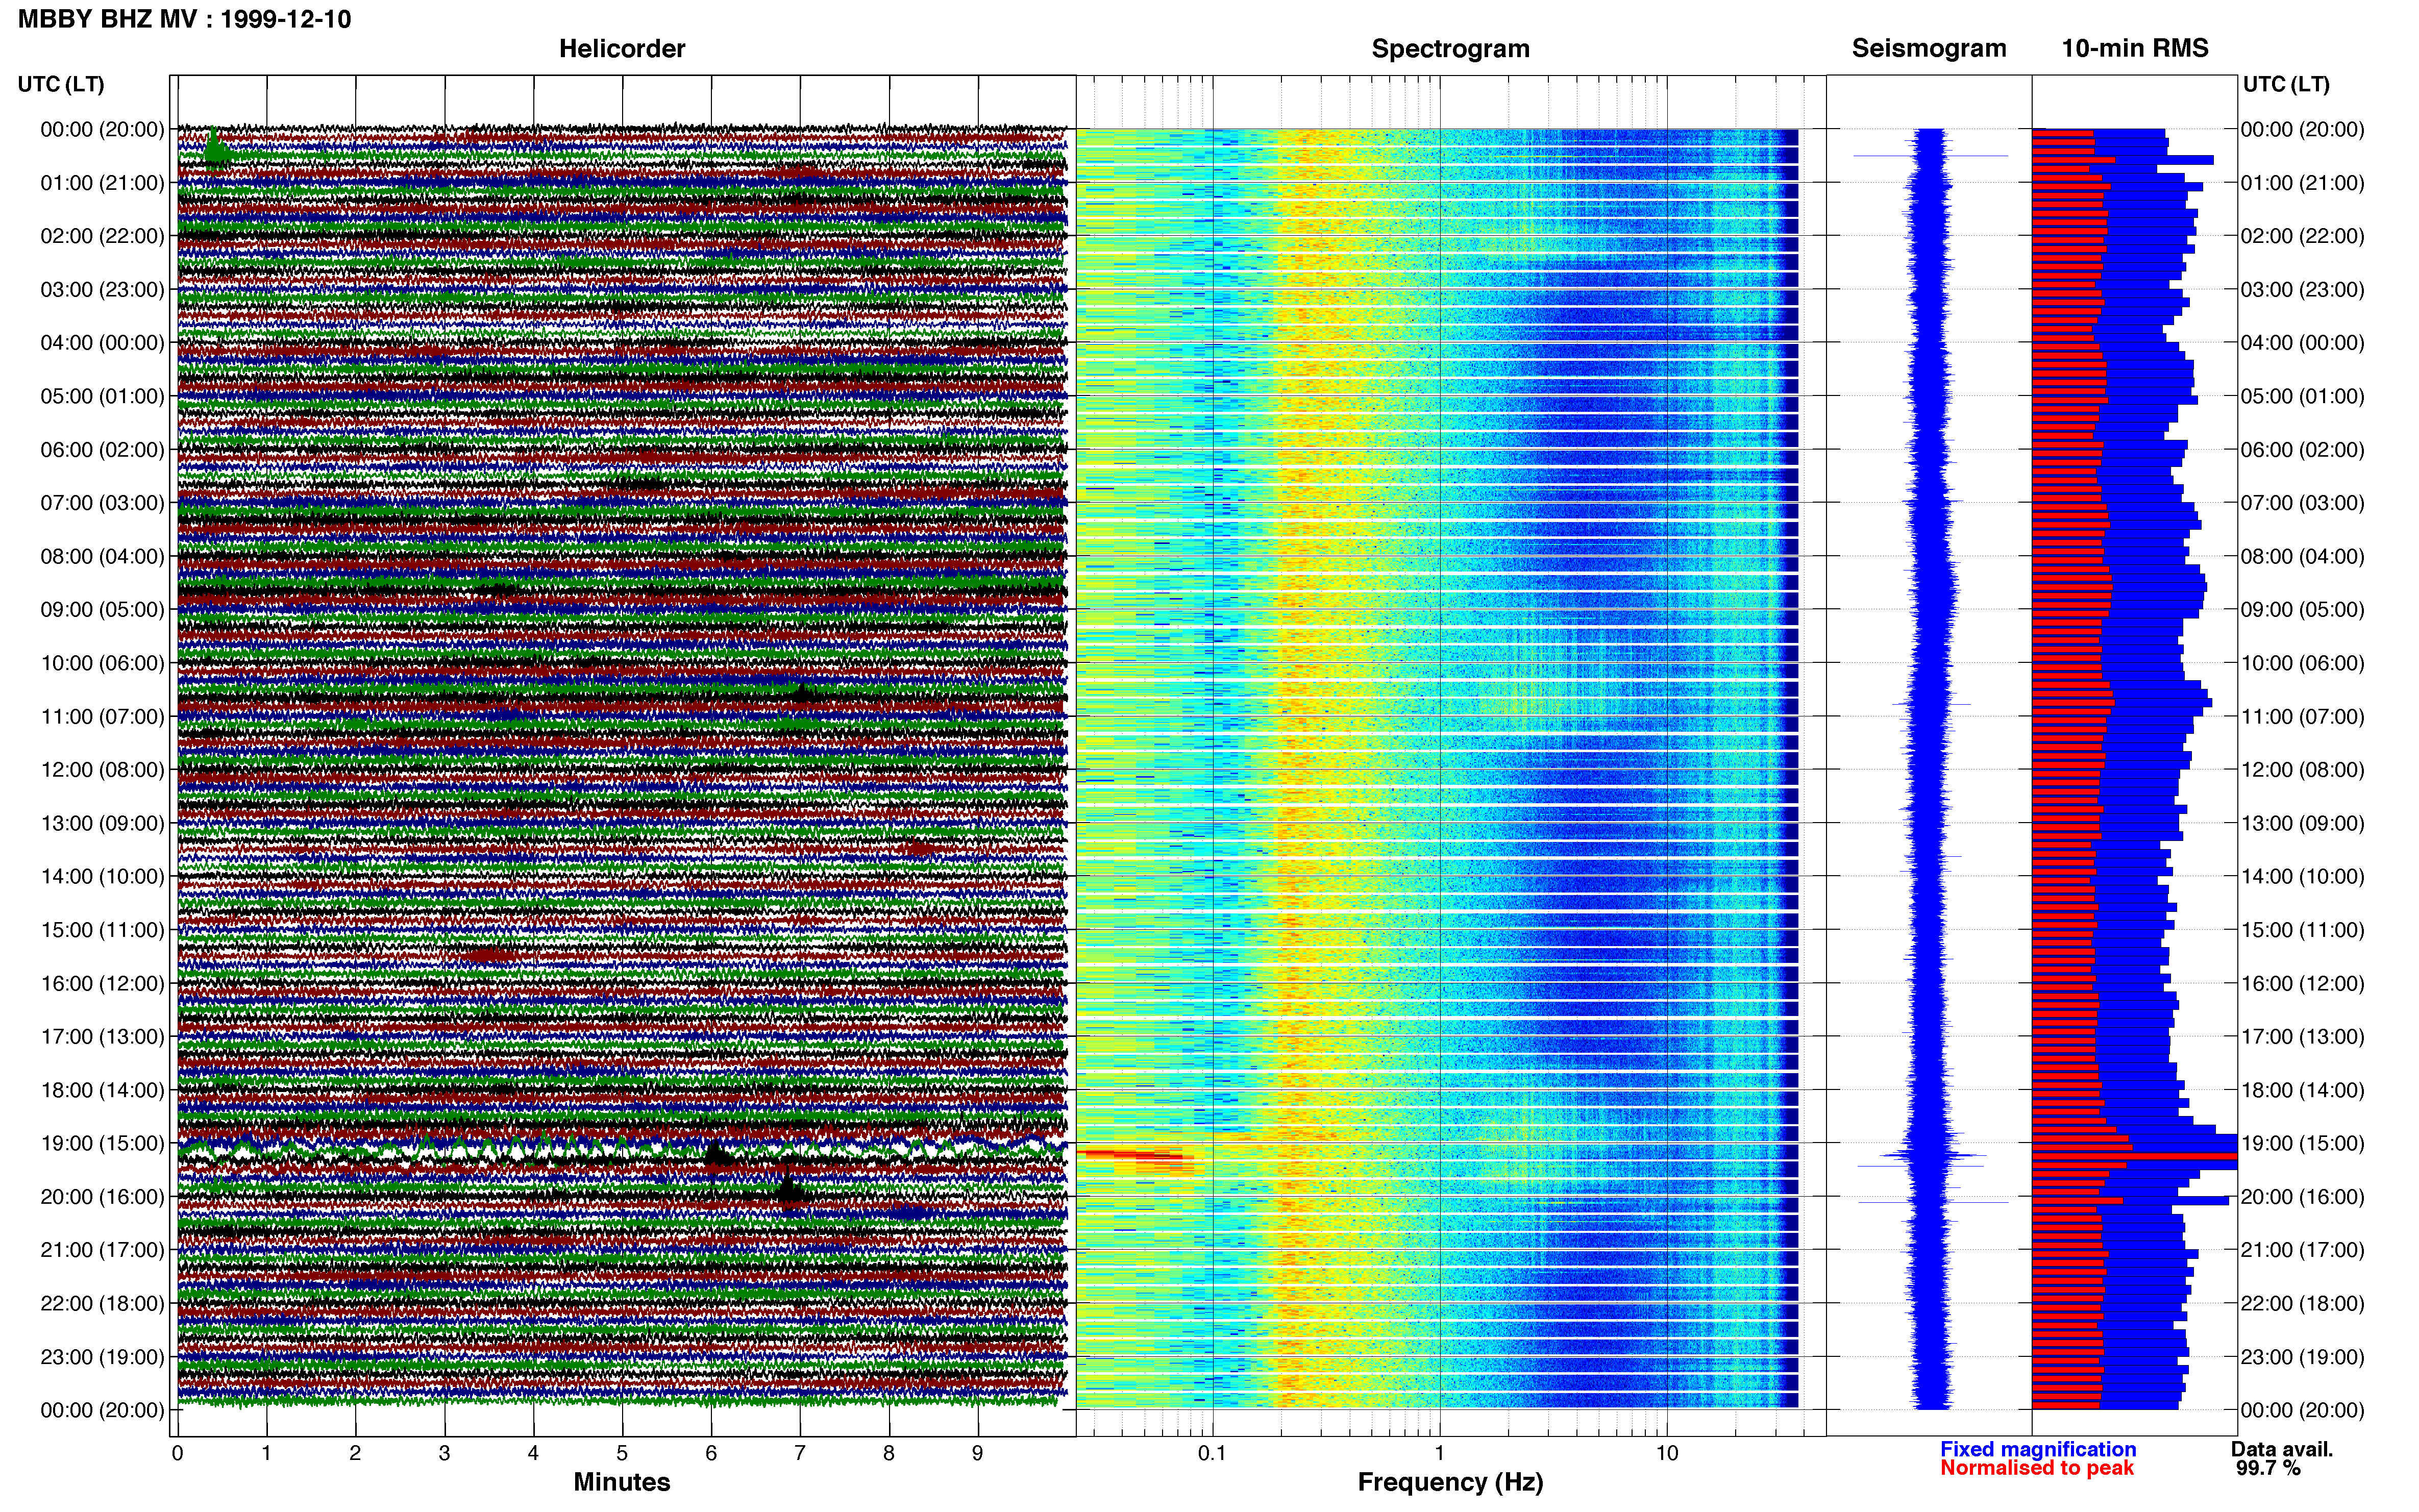Click the 'MBBY BHZ MV : 1999-12-10' title
Viewport: 2419px width, 1512px height.
coord(184,19)
